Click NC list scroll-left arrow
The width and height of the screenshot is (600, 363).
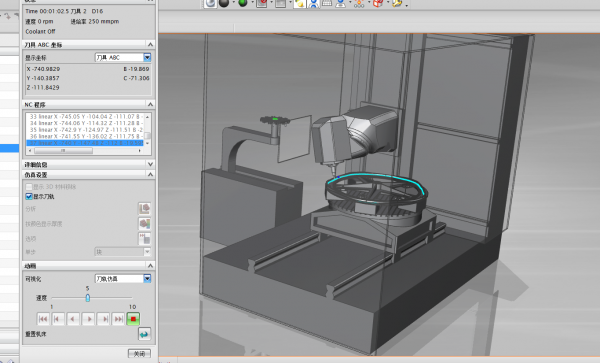coord(30,151)
